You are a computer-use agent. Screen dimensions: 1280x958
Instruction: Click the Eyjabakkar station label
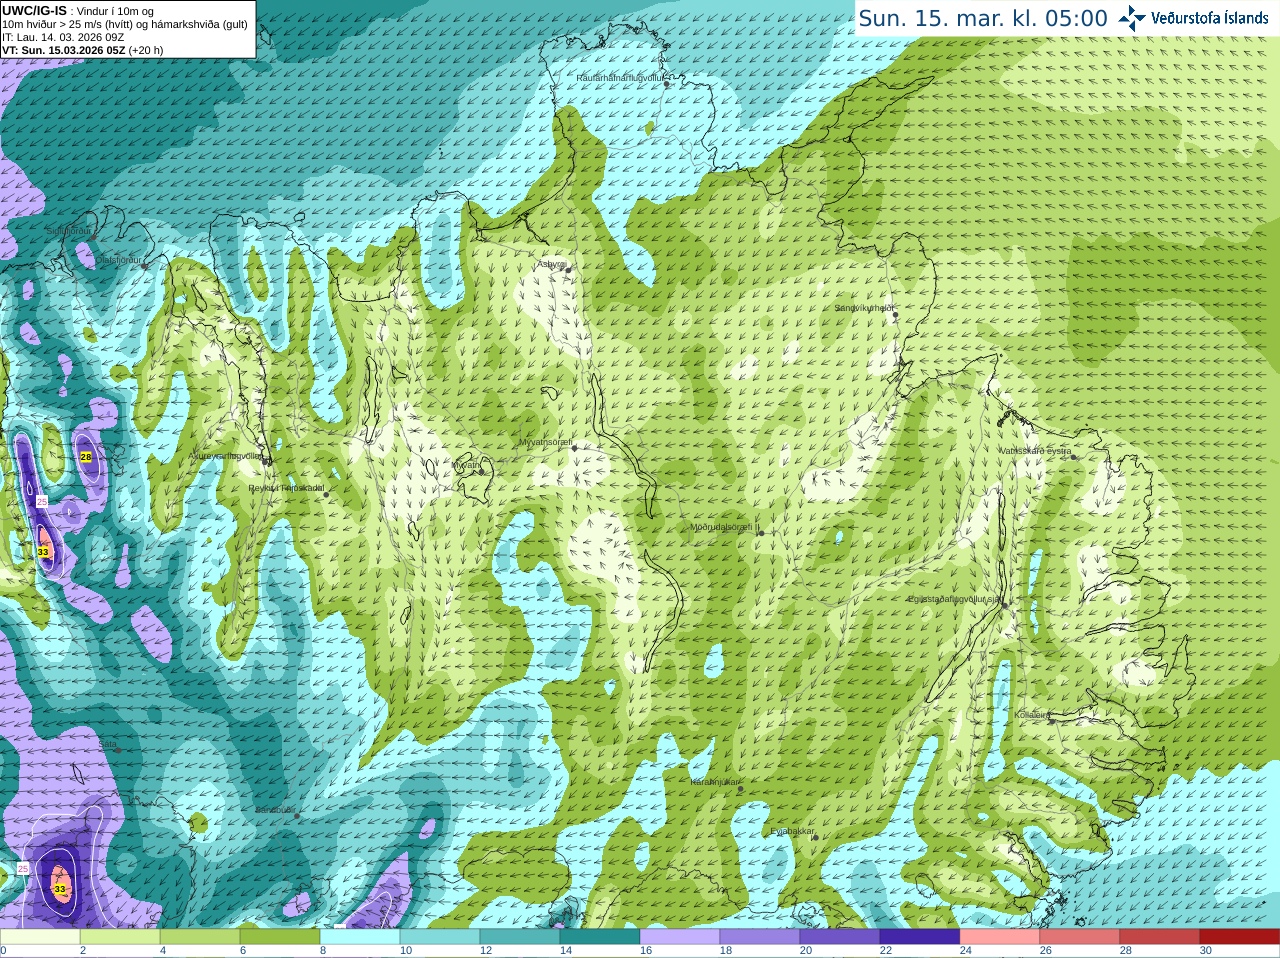pyautogui.click(x=793, y=830)
